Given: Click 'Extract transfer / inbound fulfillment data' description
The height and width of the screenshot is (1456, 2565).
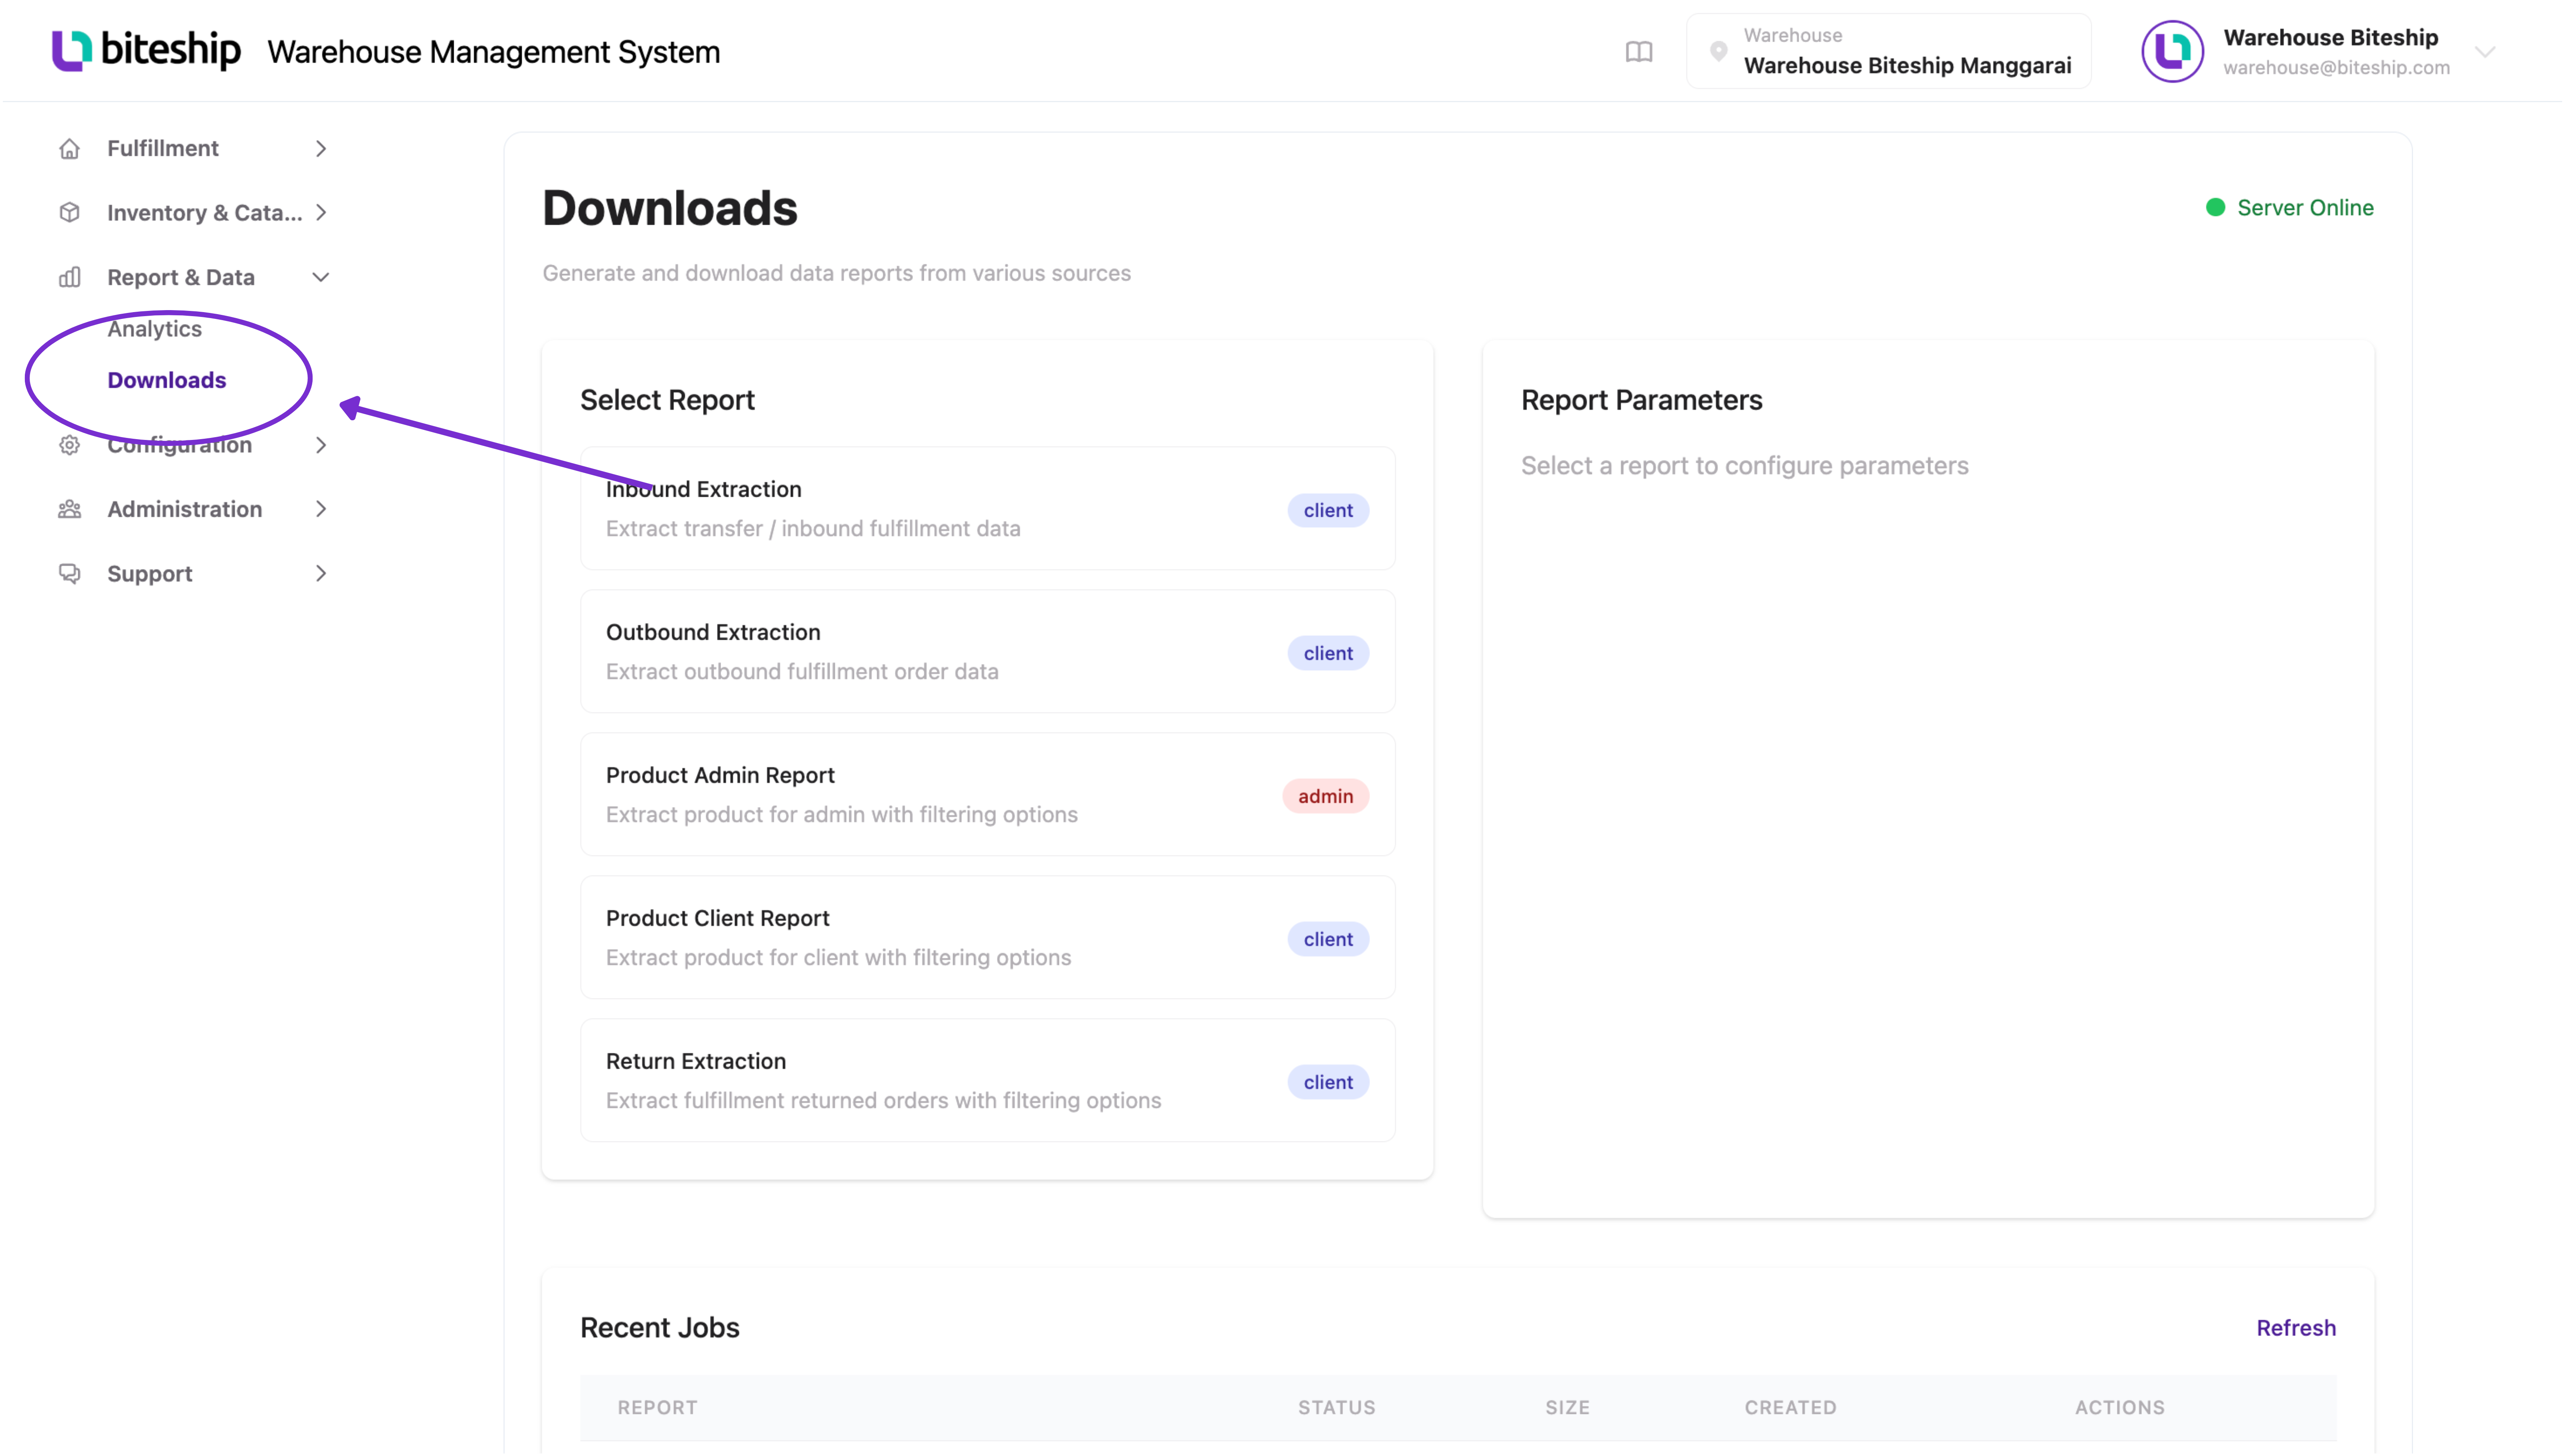Looking at the screenshot, I should point(813,528).
